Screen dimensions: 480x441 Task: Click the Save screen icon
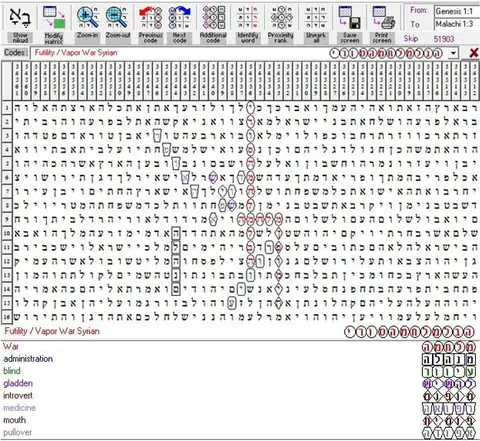(349, 18)
